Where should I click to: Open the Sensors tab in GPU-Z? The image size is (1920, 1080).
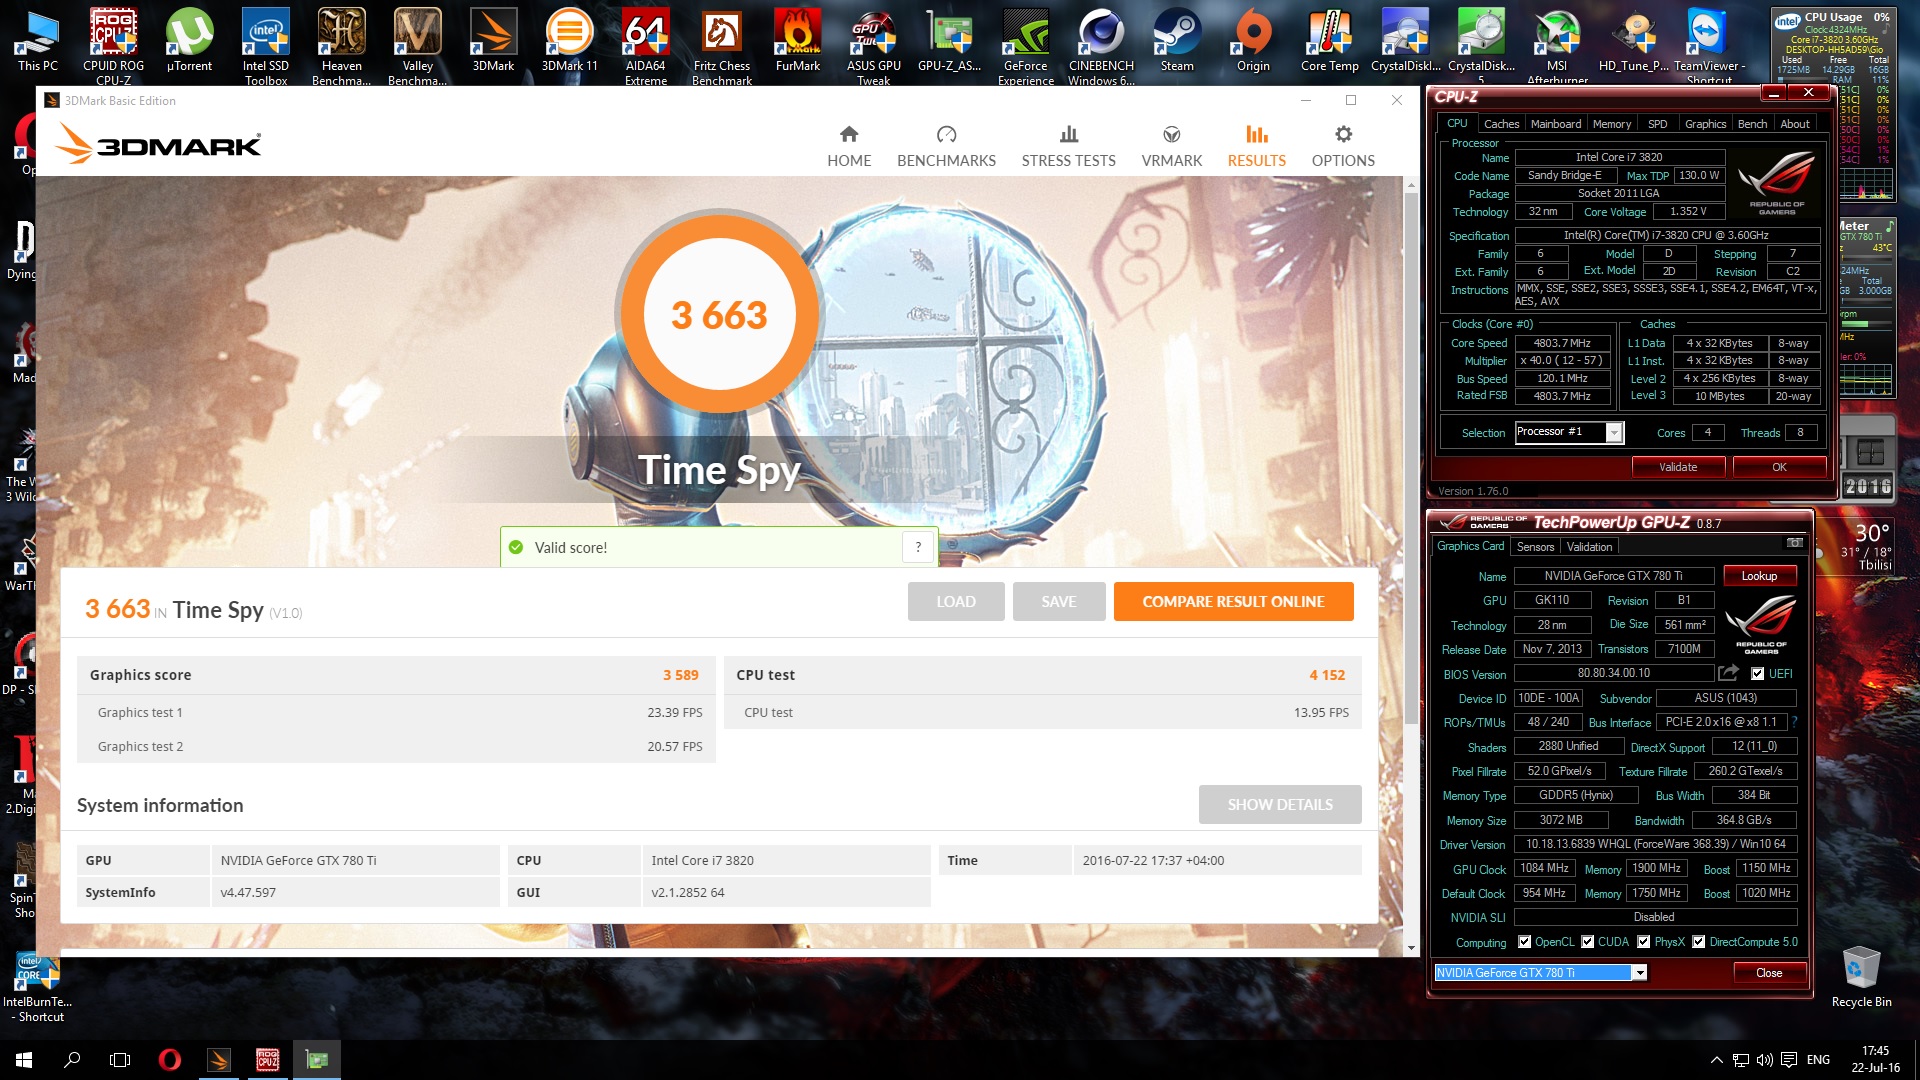coord(1536,546)
